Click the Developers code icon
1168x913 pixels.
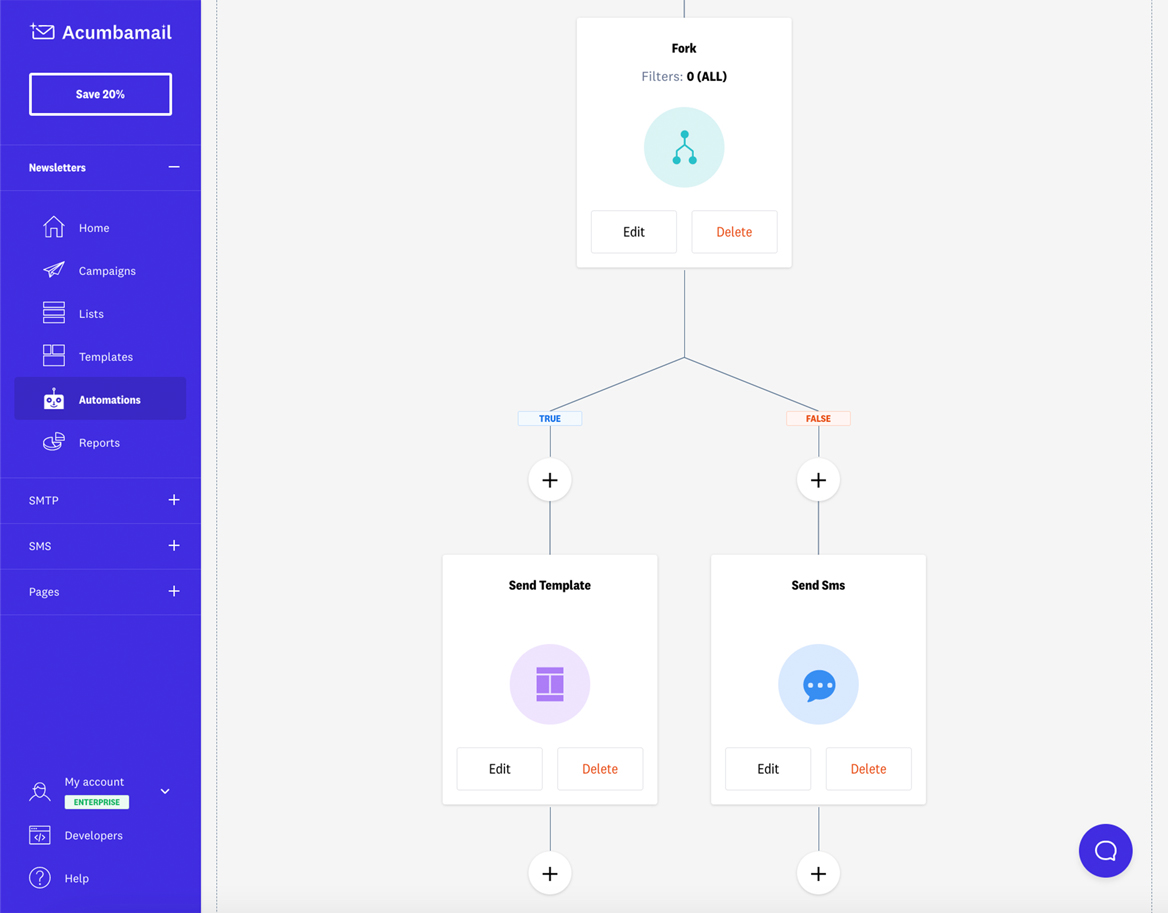(x=40, y=835)
